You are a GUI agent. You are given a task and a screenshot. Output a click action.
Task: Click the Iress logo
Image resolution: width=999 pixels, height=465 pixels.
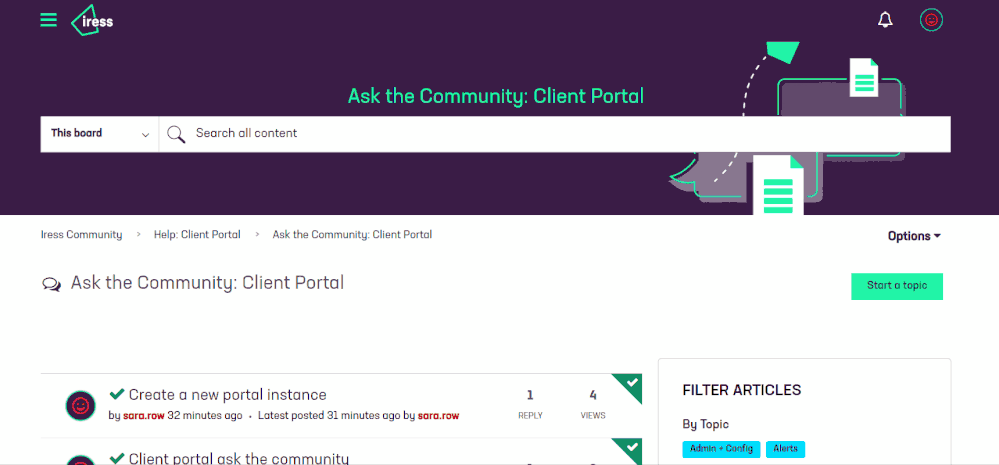[x=92, y=20]
